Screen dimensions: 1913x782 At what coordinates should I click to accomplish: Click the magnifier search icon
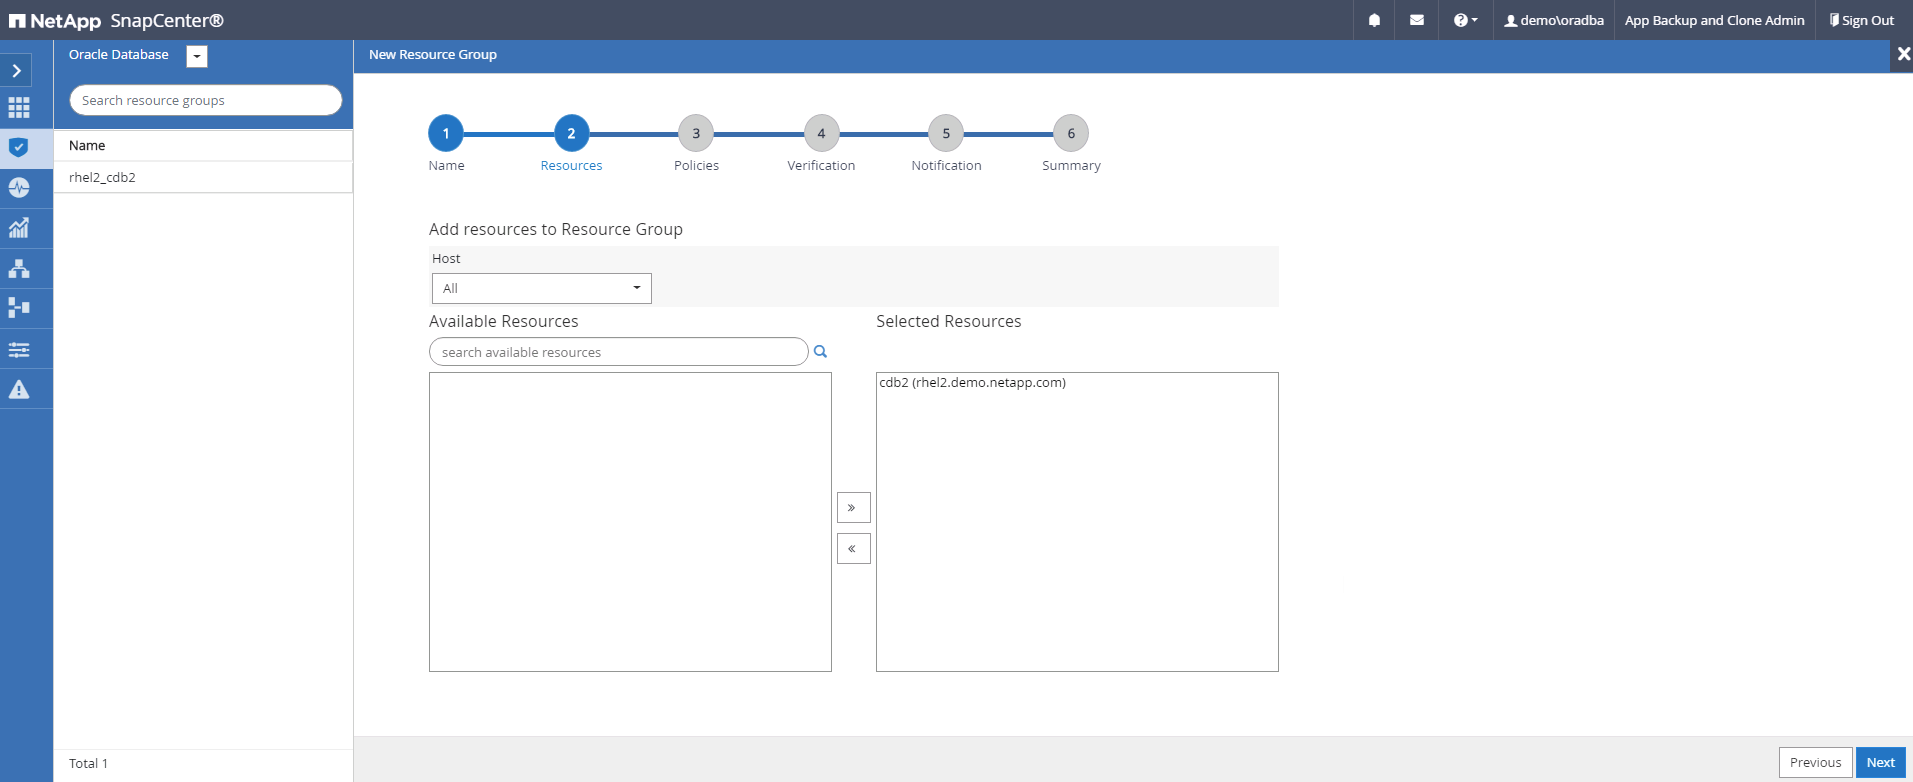[x=820, y=351]
